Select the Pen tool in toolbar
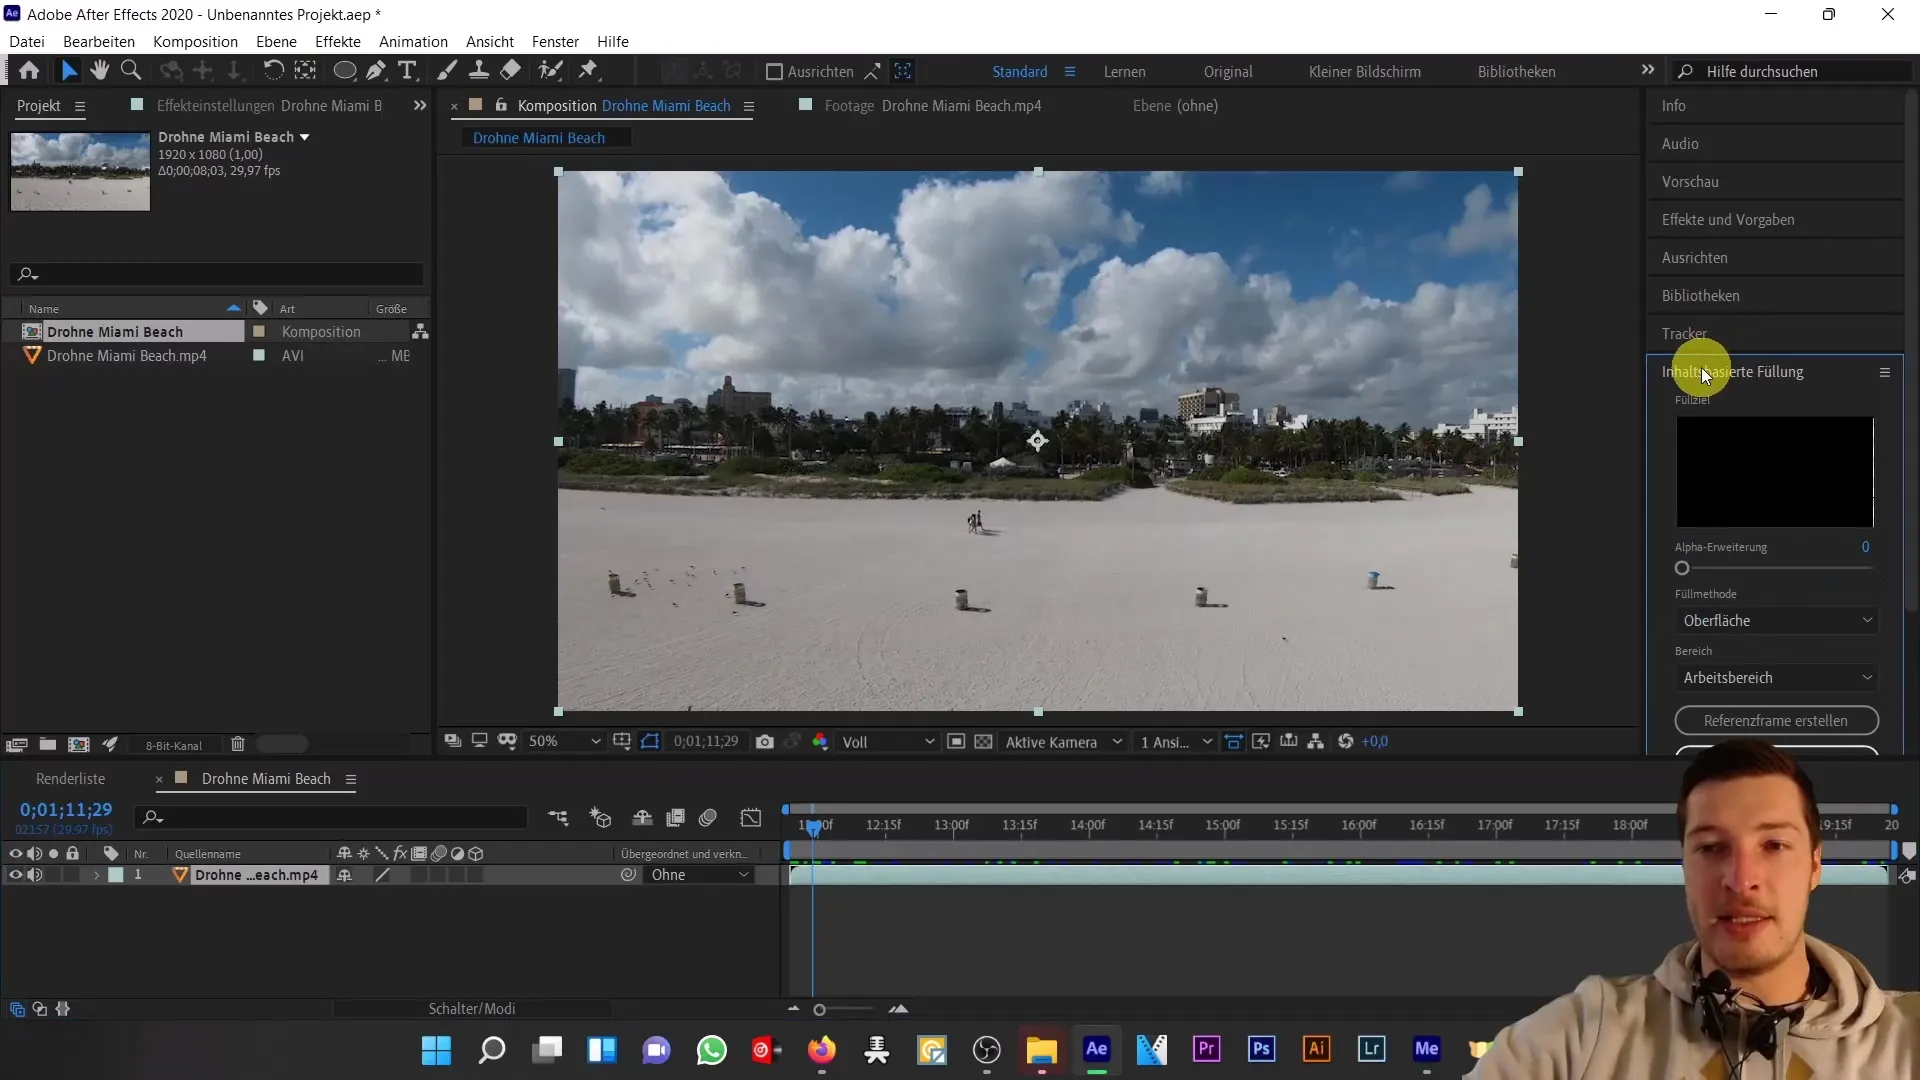The image size is (1920, 1080). (375, 71)
